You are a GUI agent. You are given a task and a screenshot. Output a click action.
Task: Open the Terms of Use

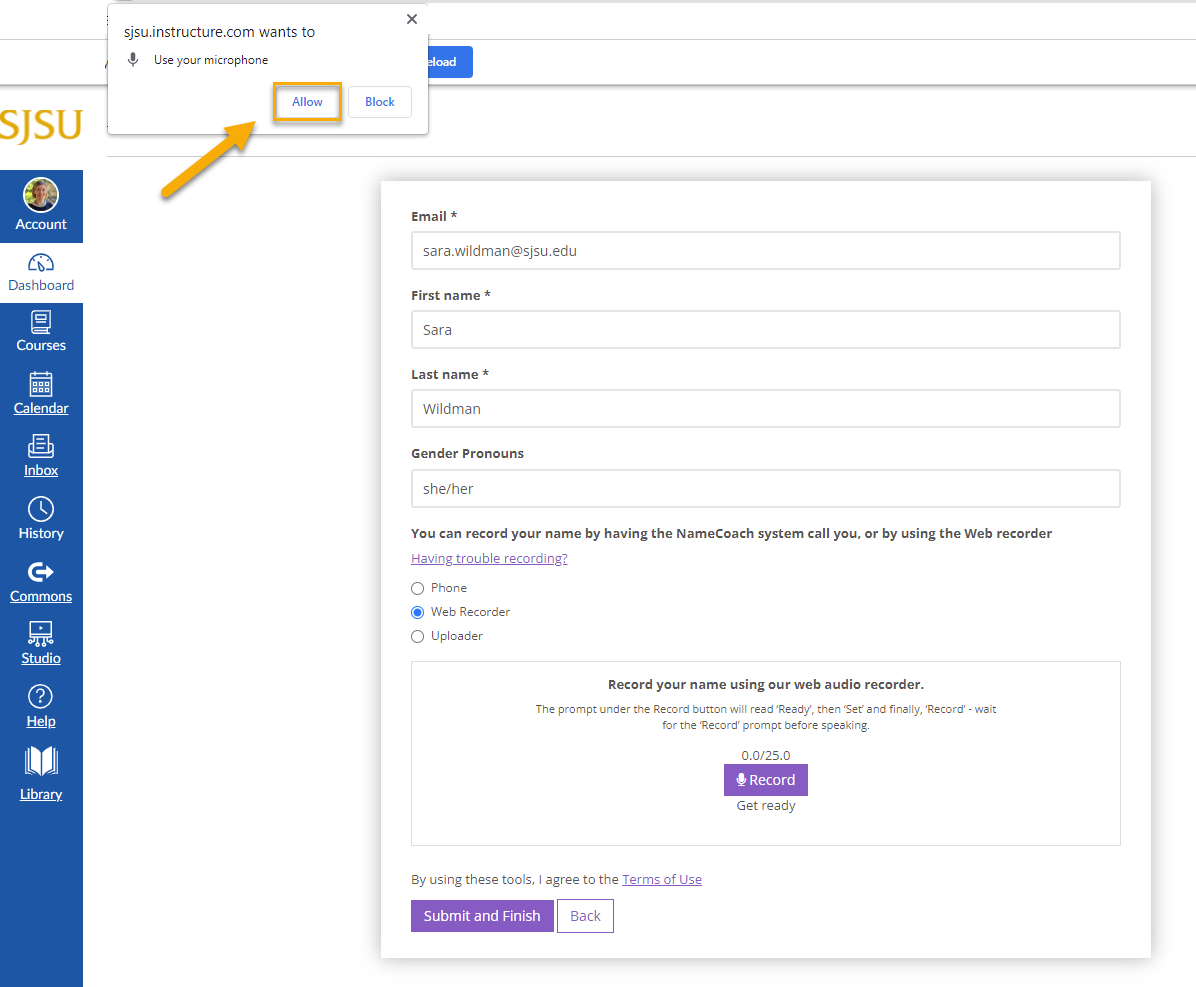662,879
